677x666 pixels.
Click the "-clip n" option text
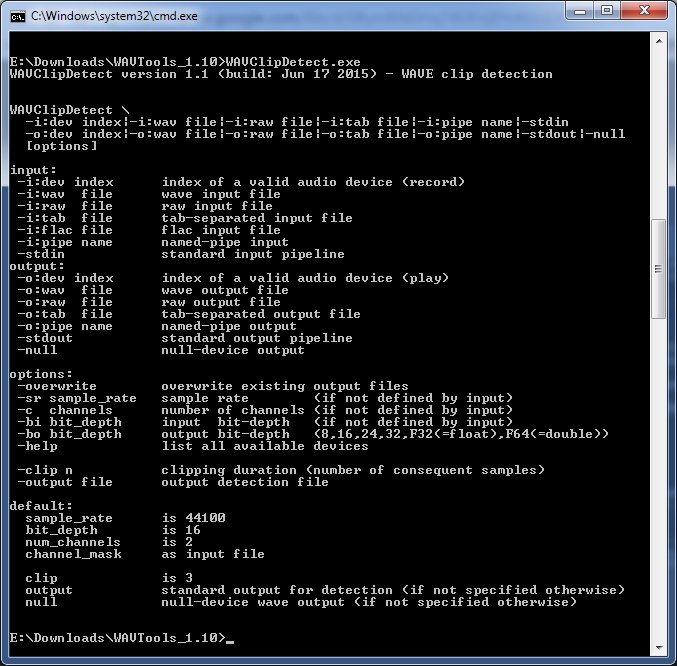(45, 470)
